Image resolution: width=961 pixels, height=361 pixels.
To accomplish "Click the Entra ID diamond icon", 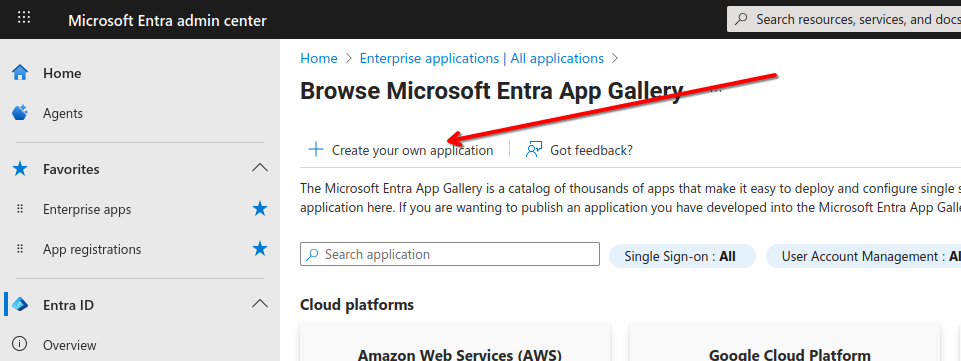I will [20, 305].
